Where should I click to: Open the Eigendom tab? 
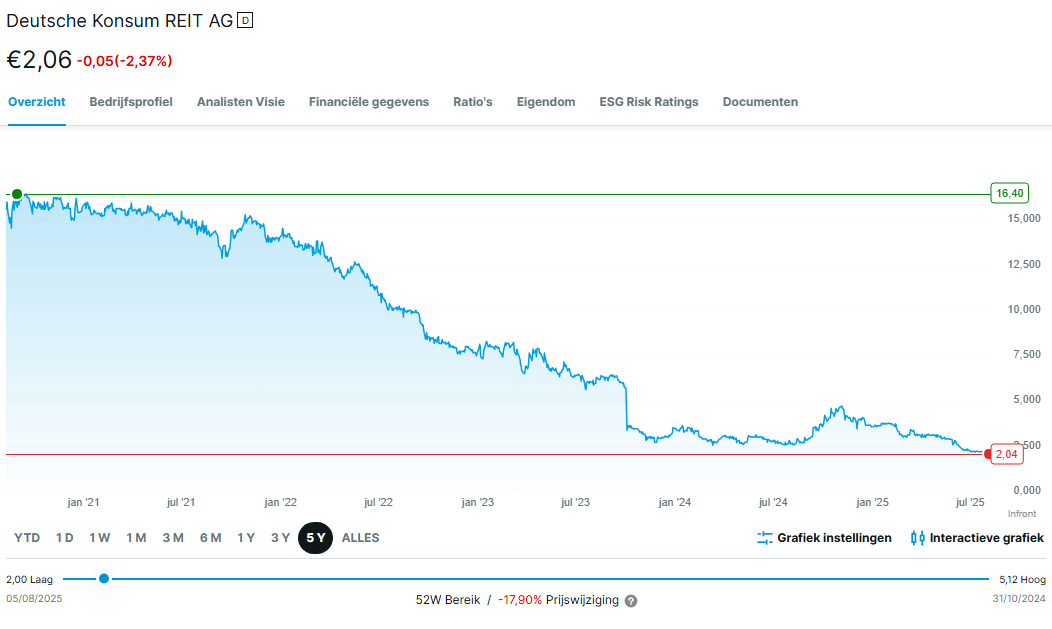coord(546,102)
